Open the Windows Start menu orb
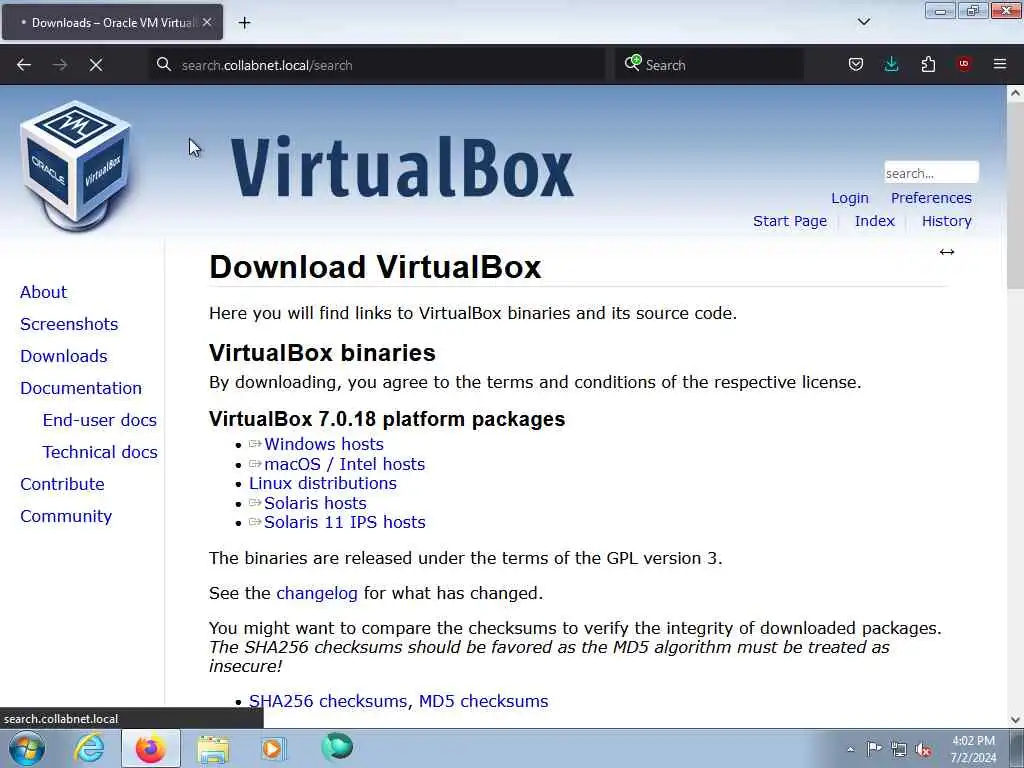Image resolution: width=1024 pixels, height=768 pixels. (x=27, y=748)
